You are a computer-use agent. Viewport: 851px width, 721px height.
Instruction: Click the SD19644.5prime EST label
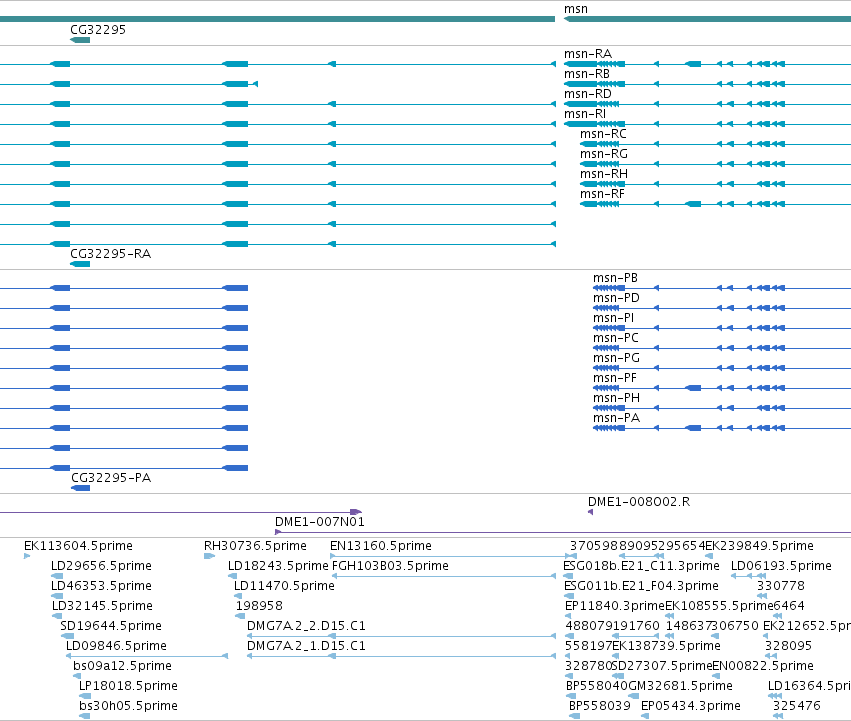click(x=111, y=627)
